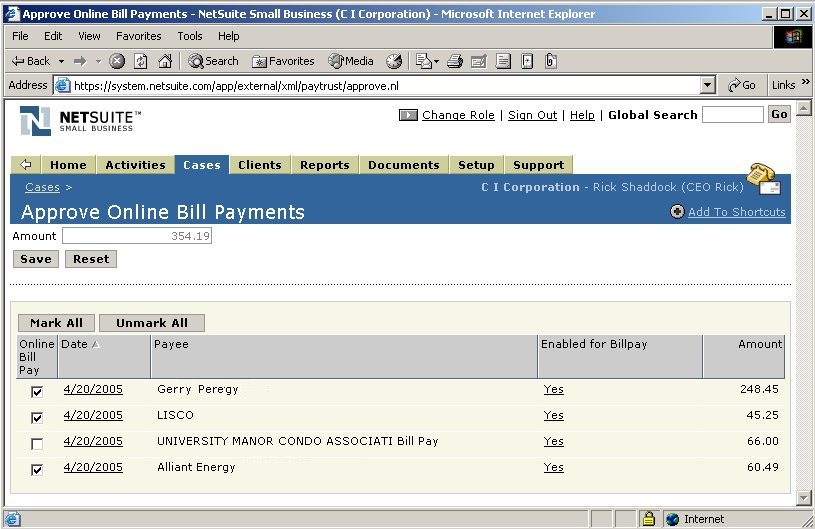Click the Change Role arrow icon
Screen dimensions: 815x529
[x=408, y=115]
